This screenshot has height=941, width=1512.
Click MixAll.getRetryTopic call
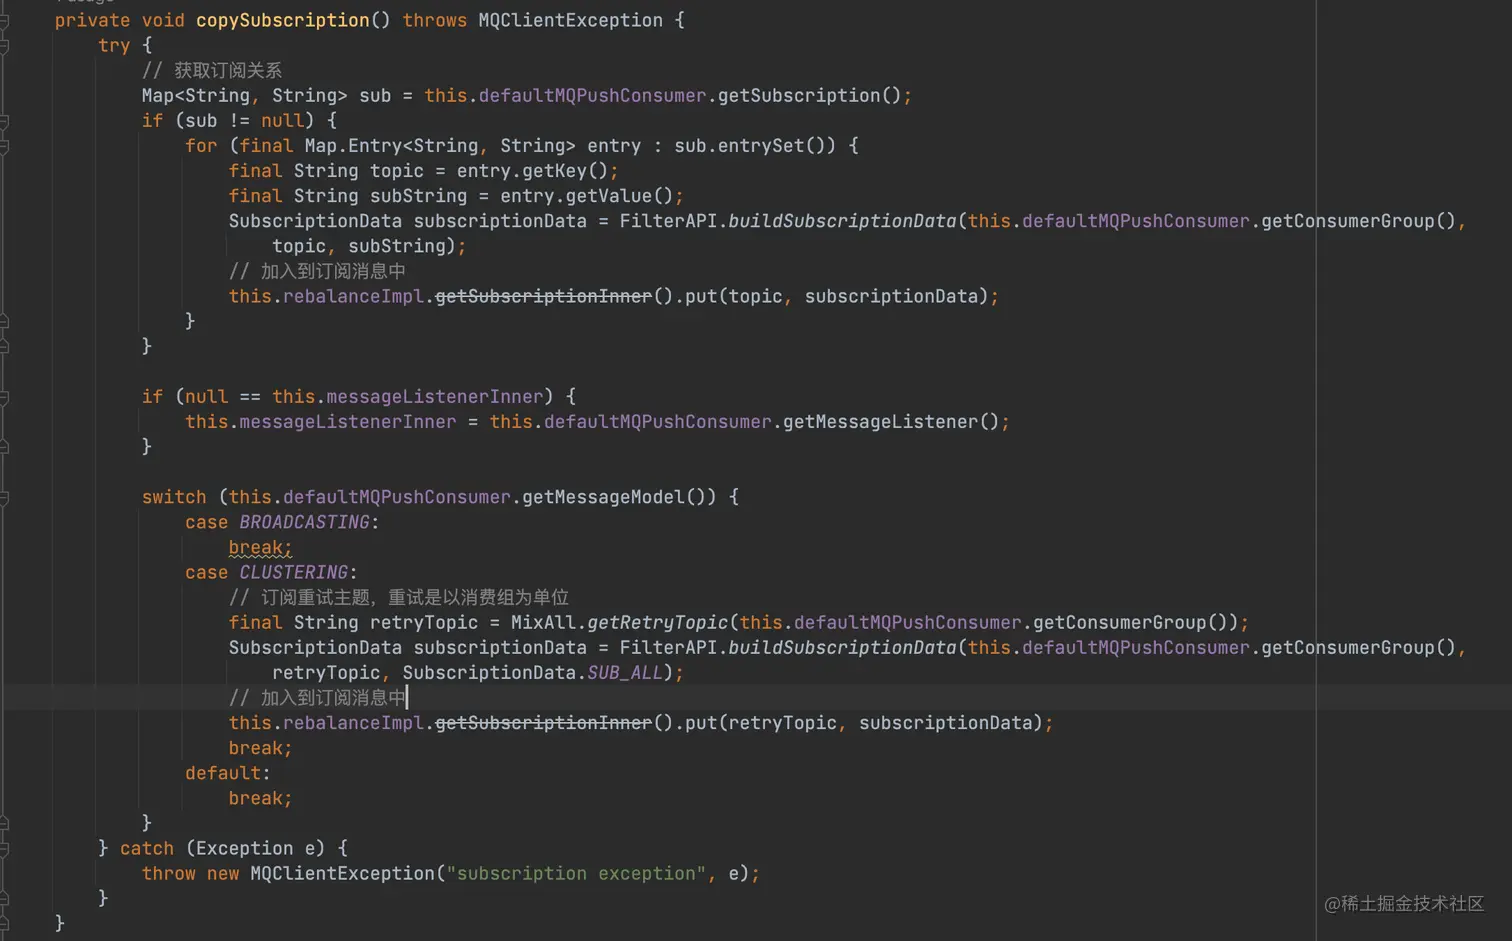(619, 622)
